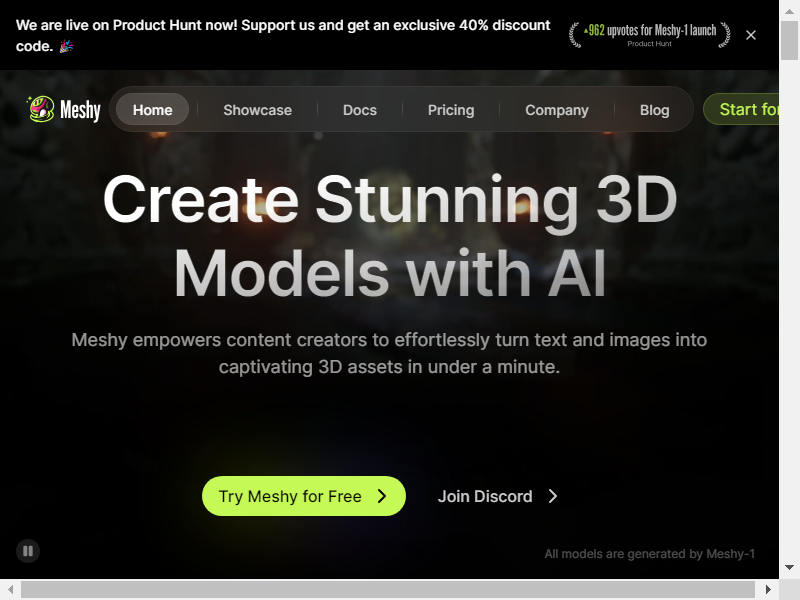Screen dimensions: 800x600
Task: Click the Meshy wordmark text
Action: (x=80, y=109)
